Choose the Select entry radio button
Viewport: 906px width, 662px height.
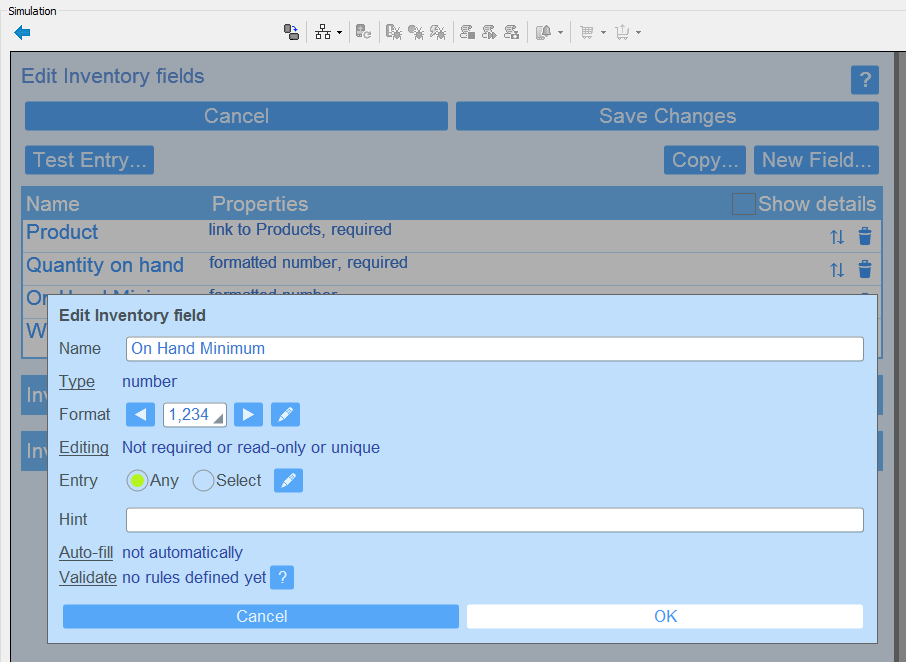click(x=203, y=481)
